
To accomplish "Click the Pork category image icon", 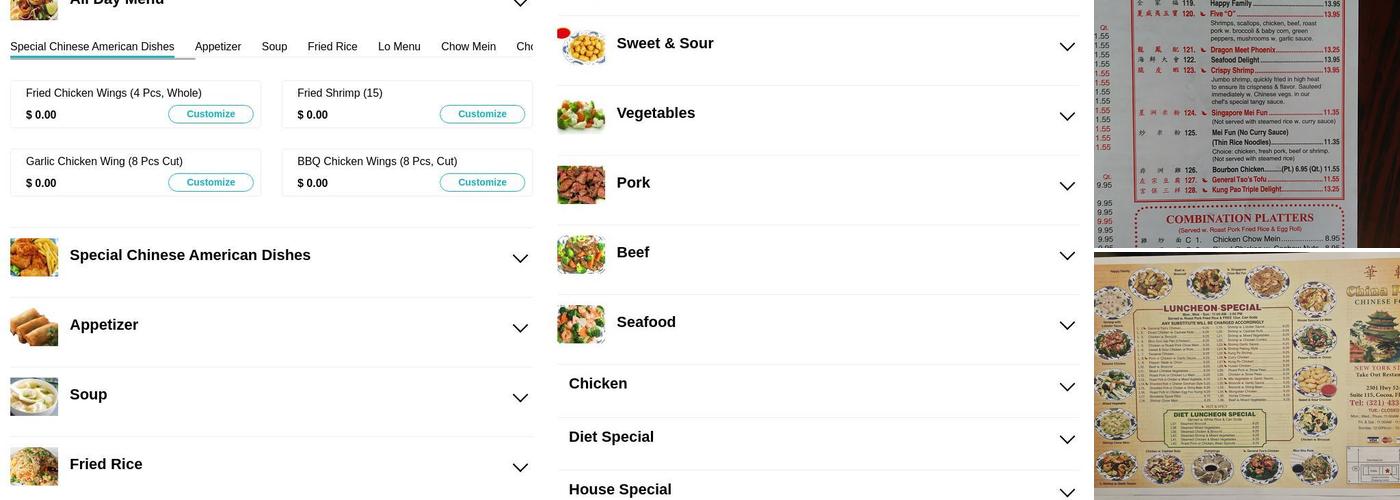I will click(581, 185).
